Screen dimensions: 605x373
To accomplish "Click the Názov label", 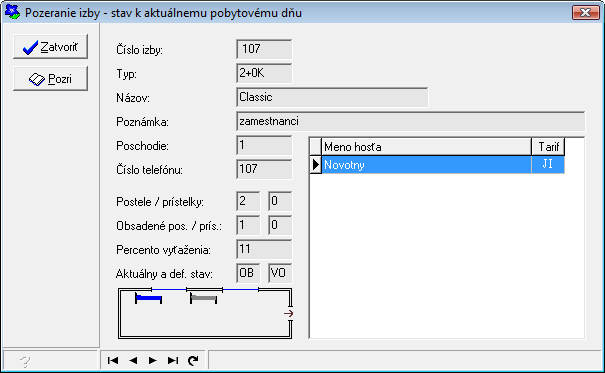I will pos(133,98).
